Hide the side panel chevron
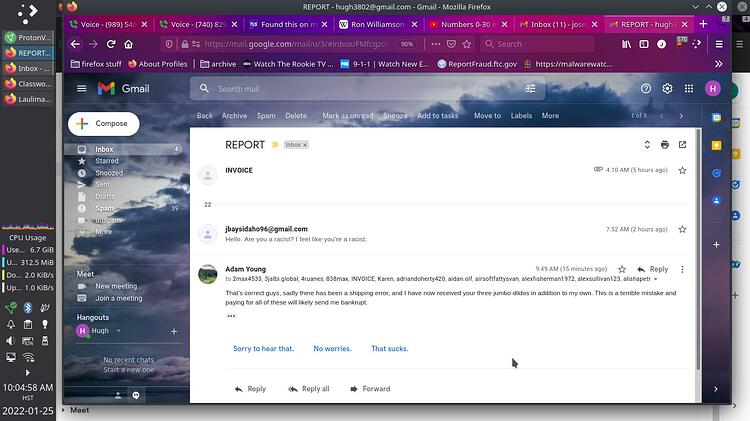This screenshot has width=750, height=421. 716,389
